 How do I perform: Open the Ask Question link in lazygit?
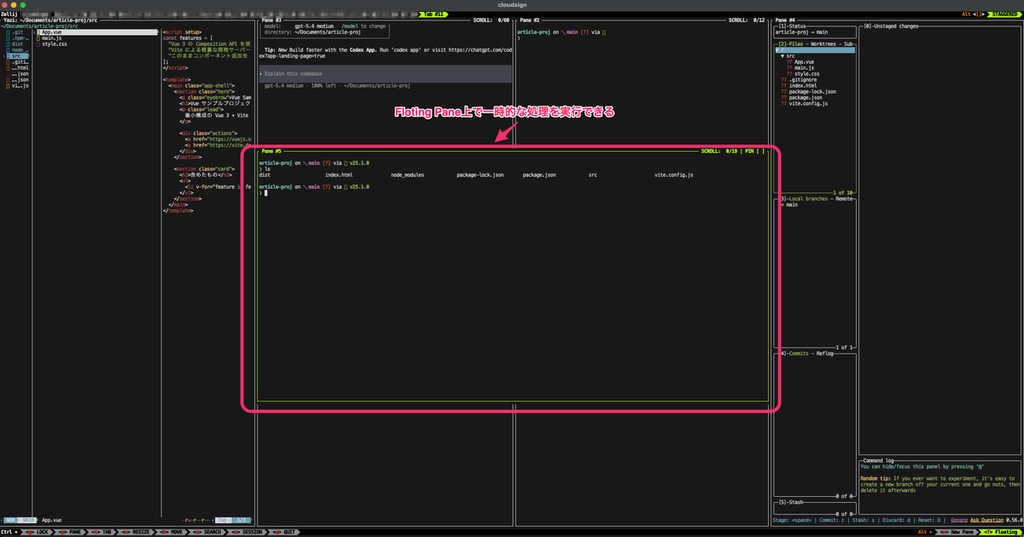(x=987, y=520)
